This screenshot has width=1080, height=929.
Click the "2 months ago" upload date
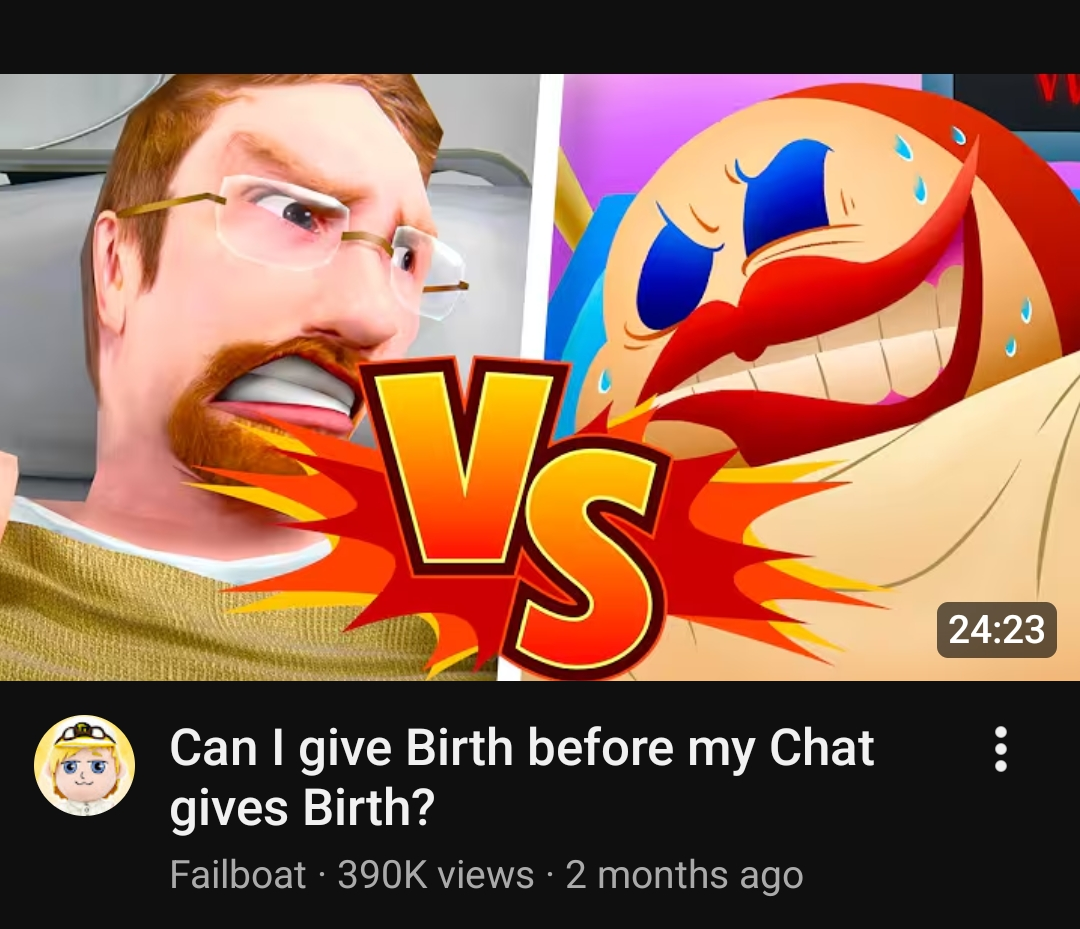pyautogui.click(x=684, y=875)
